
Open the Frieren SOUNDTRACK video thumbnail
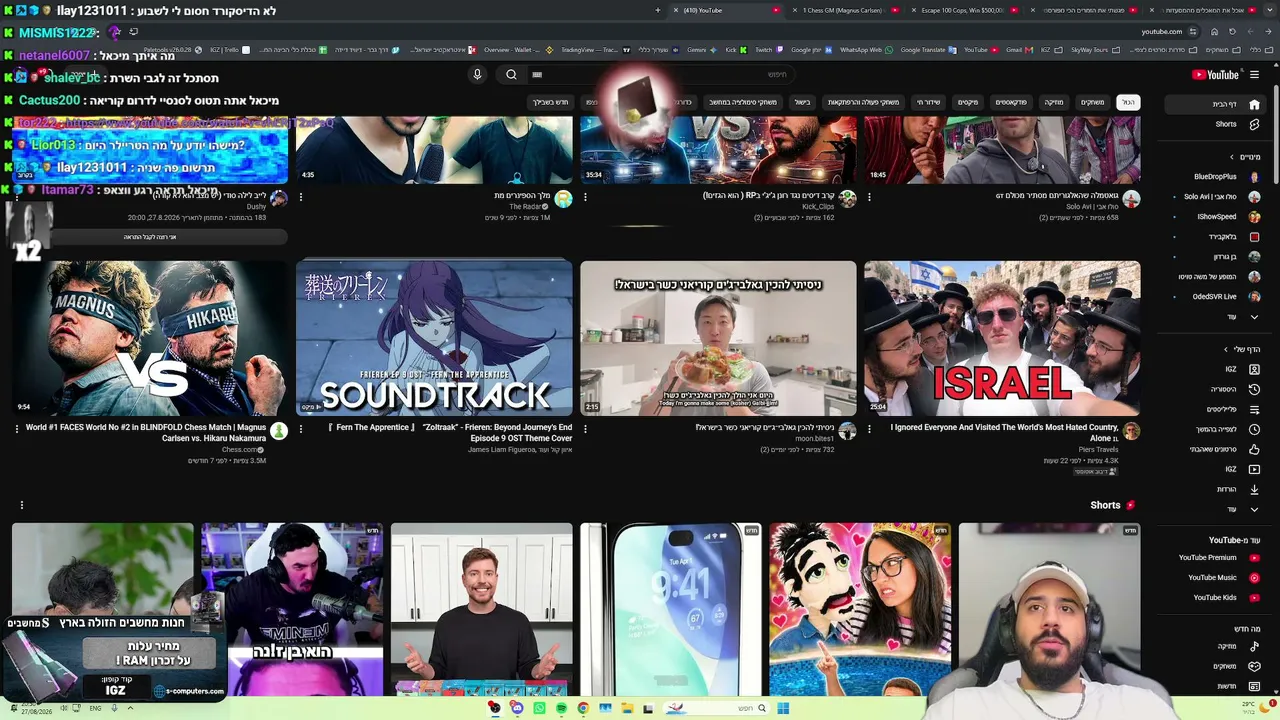[x=434, y=338]
